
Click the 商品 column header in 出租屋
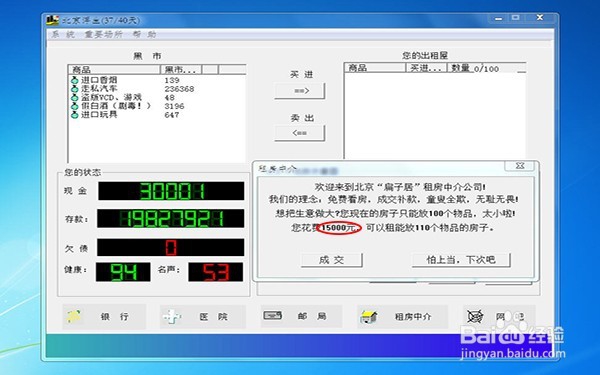375,68
